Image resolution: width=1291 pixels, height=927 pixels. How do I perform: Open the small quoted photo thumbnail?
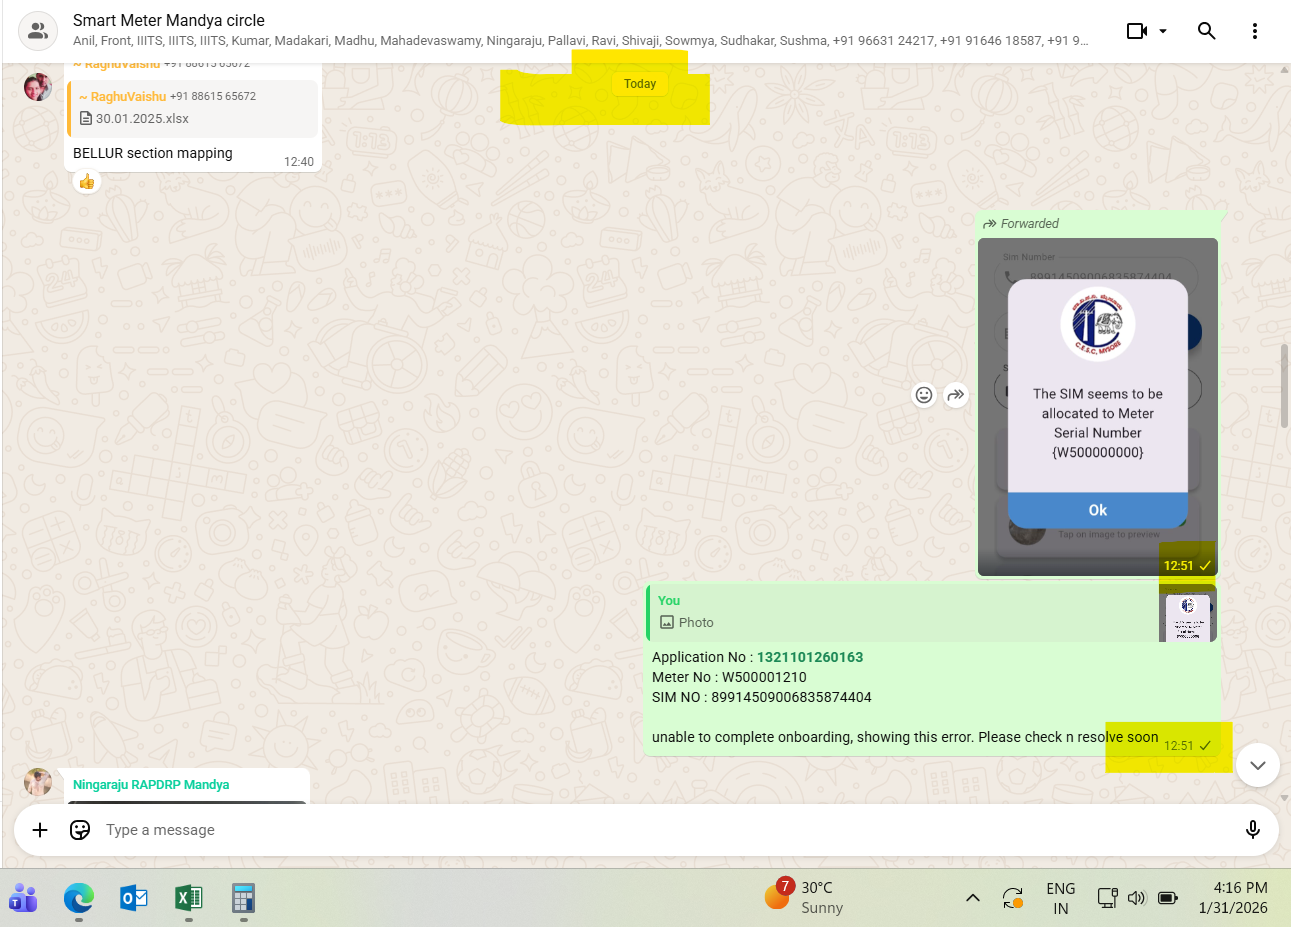1189,612
